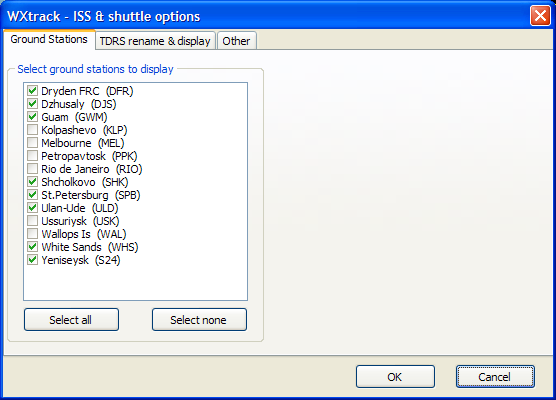This screenshot has height=400, width=556.
Task: Click the Select all button
Action: point(71,320)
